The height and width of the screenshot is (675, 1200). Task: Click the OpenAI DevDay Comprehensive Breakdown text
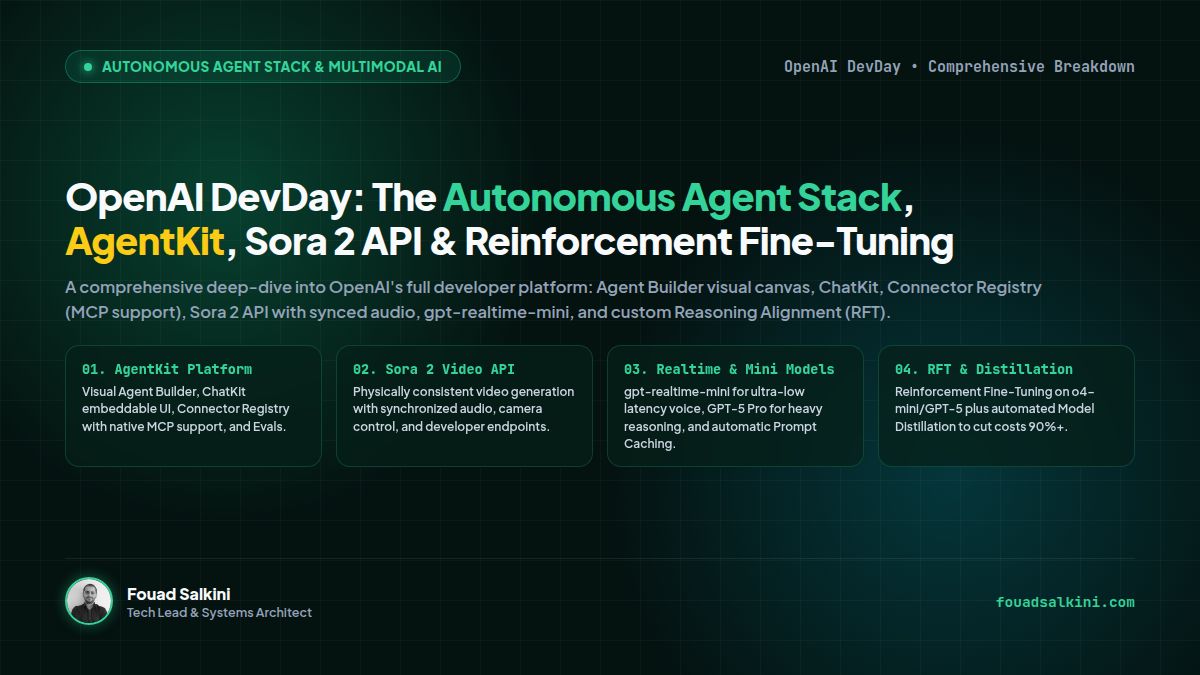(x=959, y=67)
